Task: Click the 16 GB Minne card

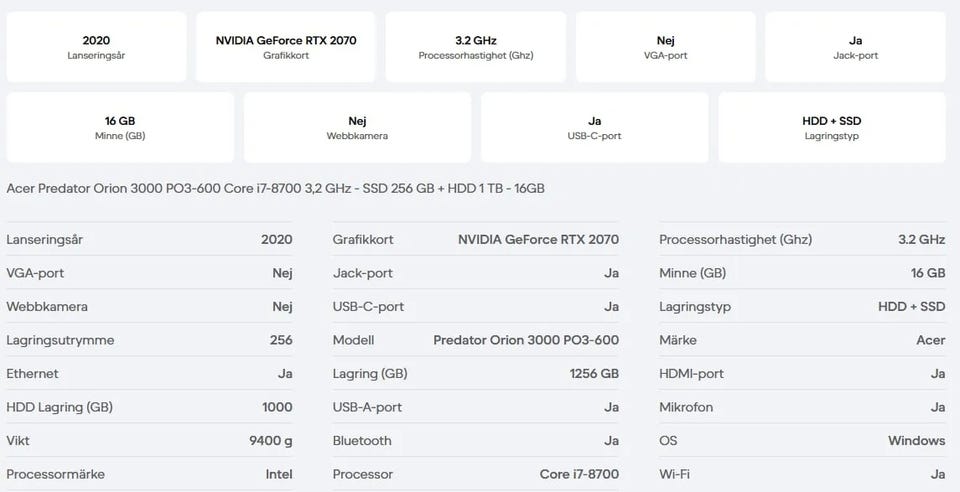Action: pos(120,127)
